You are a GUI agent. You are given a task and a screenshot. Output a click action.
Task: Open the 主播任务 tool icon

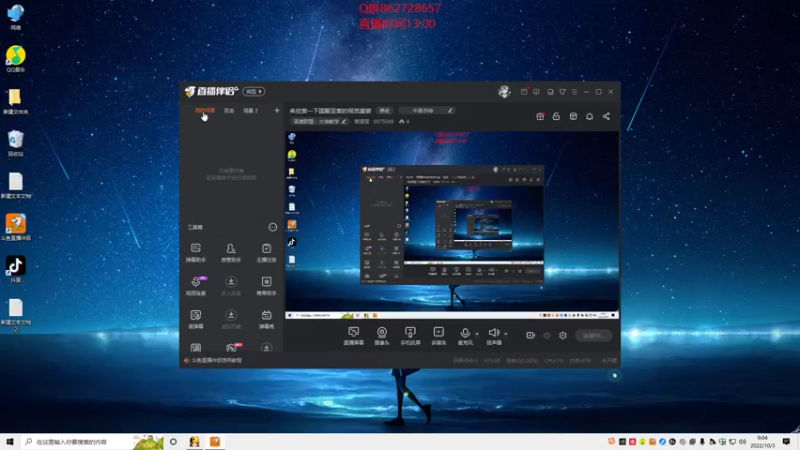pyautogui.click(x=266, y=252)
